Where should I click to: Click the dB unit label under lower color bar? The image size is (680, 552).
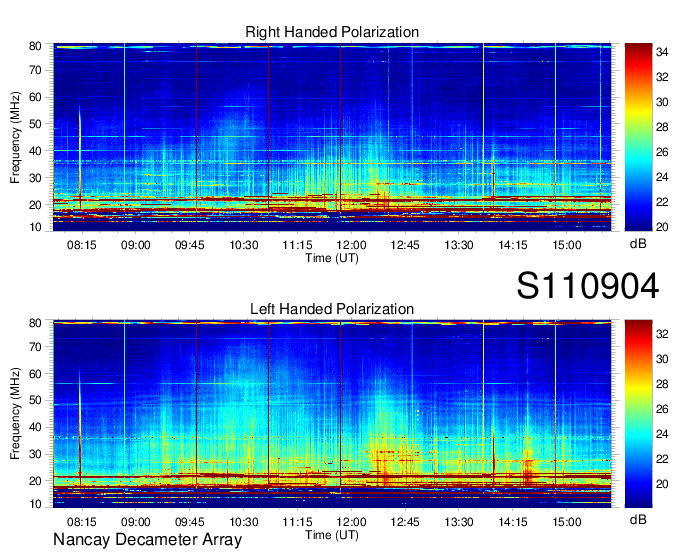[638, 519]
